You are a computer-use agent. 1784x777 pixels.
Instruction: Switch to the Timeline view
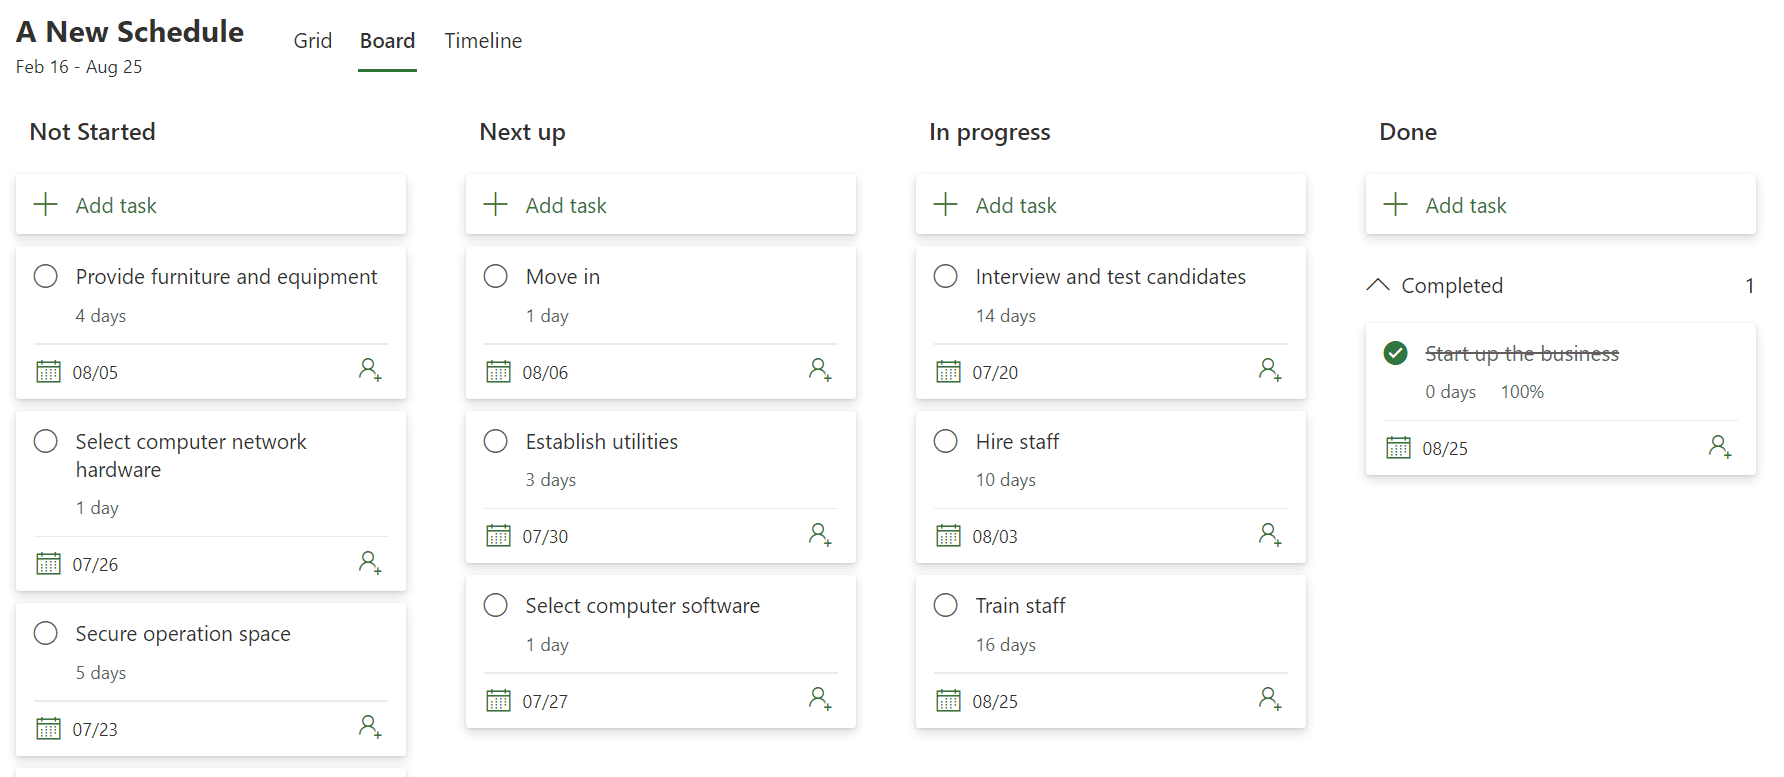[x=483, y=41]
